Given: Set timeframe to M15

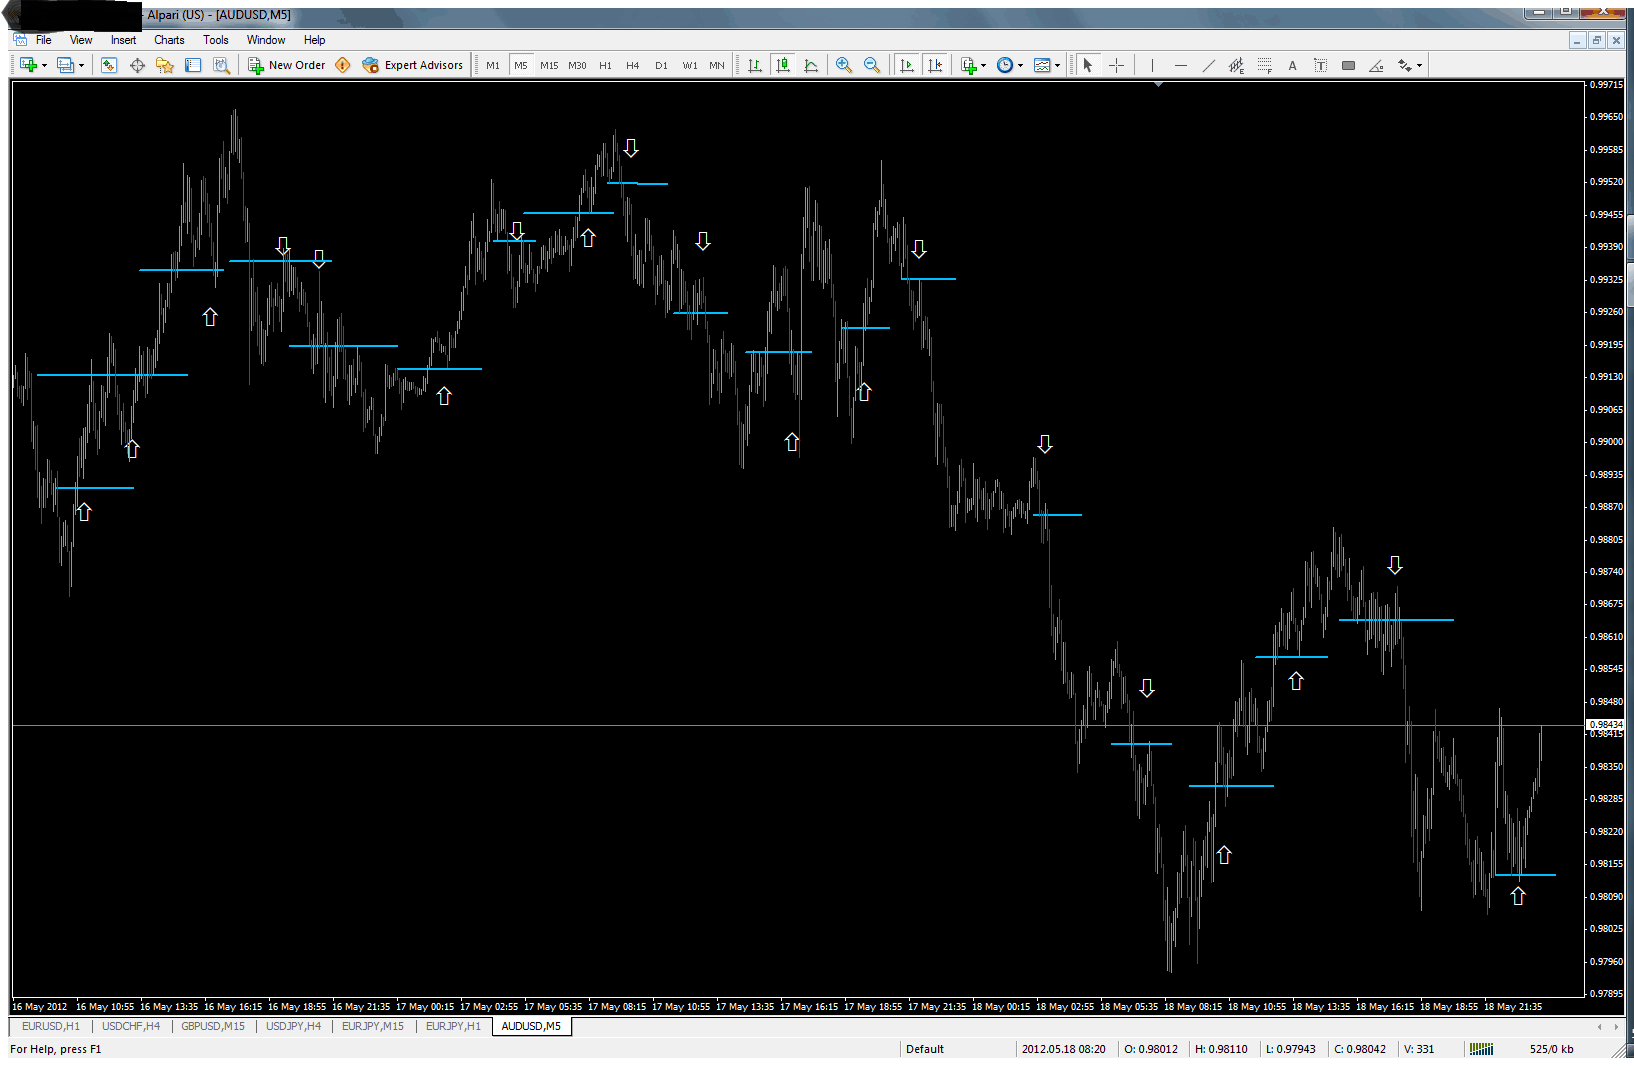Looking at the screenshot, I should click(549, 65).
